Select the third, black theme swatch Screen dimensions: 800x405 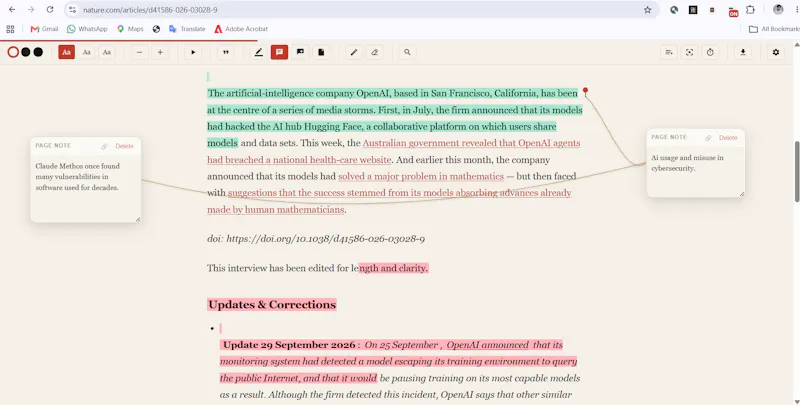point(38,52)
